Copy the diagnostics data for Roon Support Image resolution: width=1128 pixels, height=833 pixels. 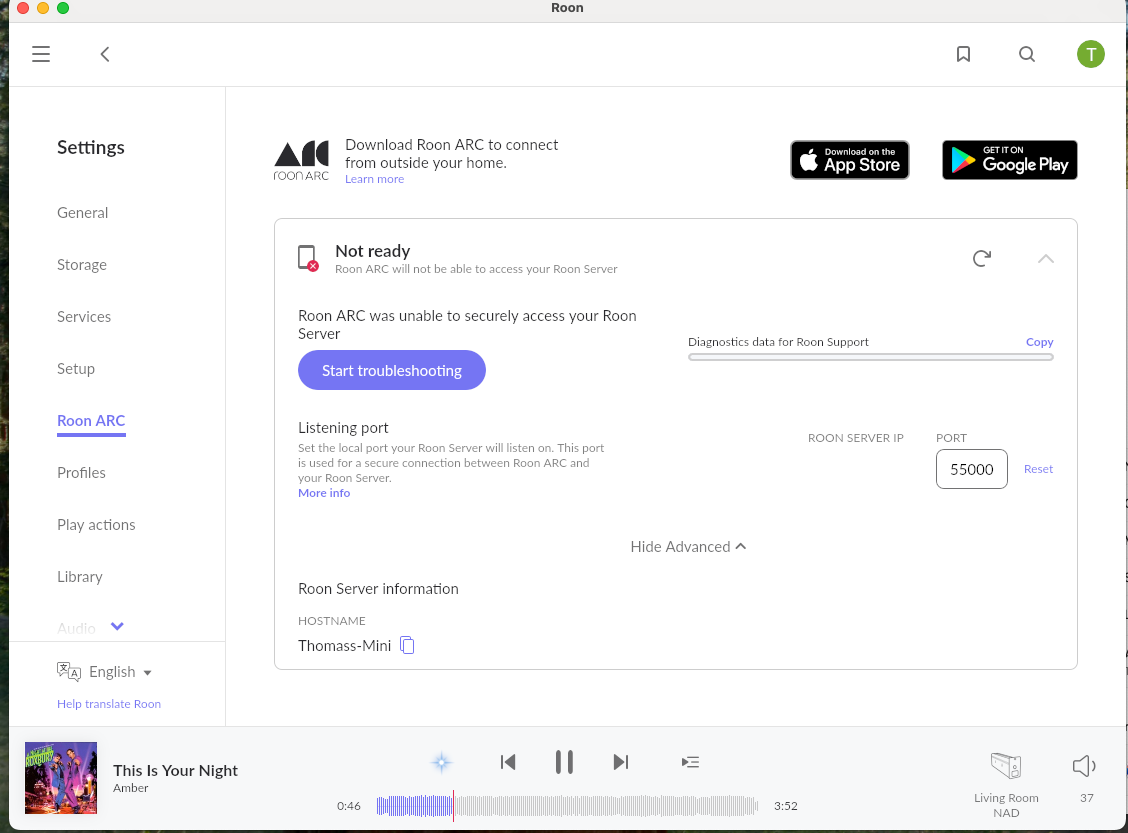tap(1040, 342)
